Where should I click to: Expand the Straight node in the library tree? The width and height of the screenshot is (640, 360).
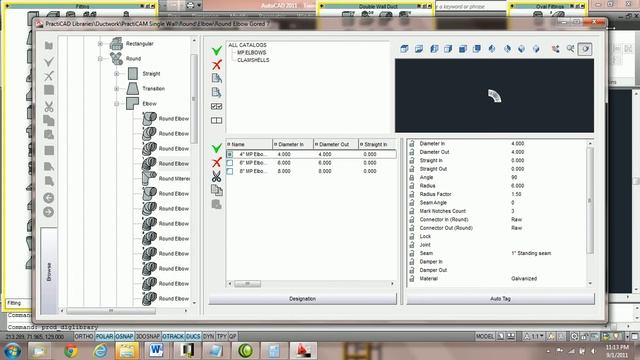click(x=117, y=73)
